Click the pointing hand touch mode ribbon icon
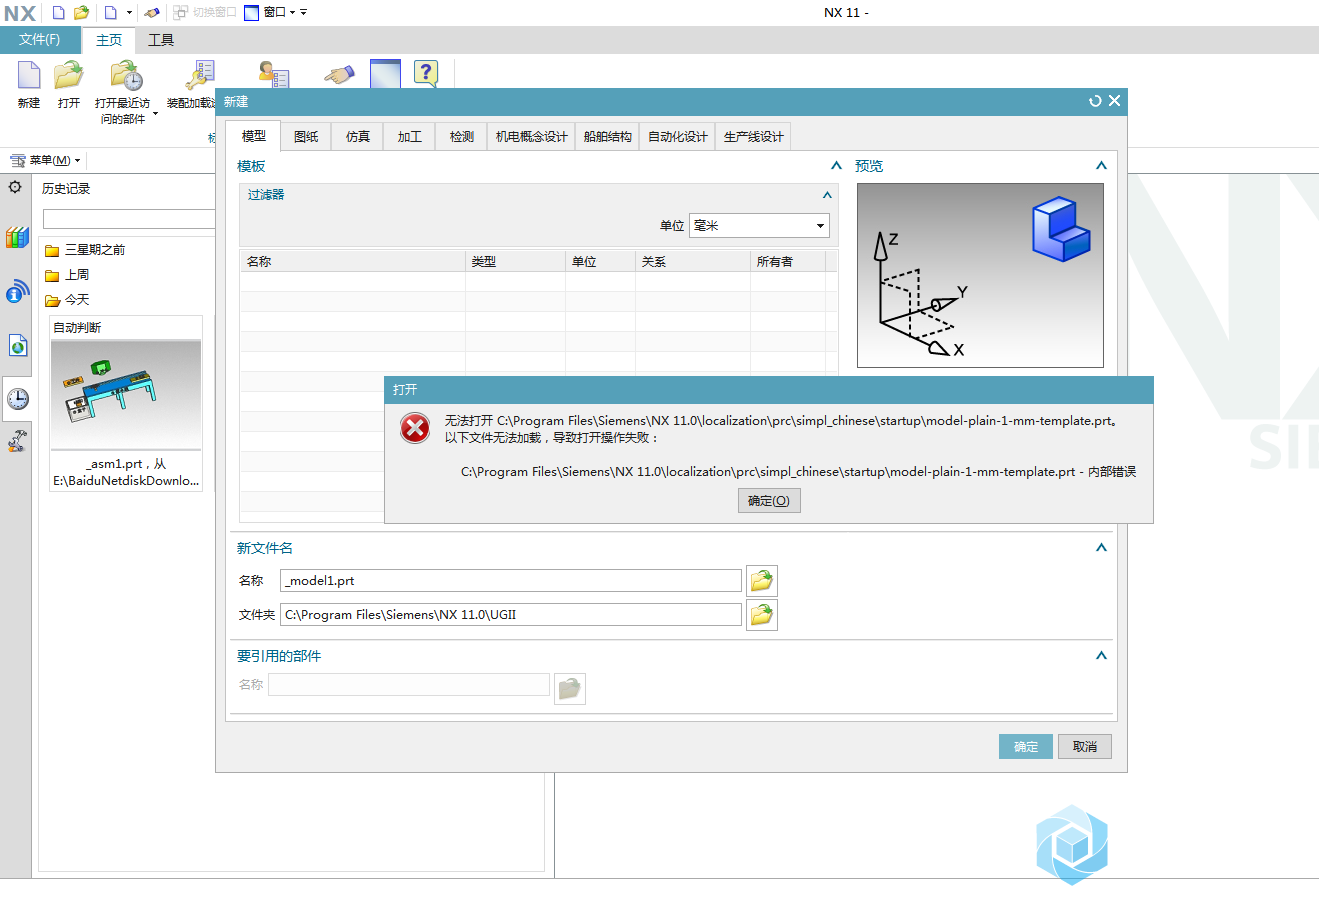This screenshot has height=899, width=1319. tap(339, 75)
